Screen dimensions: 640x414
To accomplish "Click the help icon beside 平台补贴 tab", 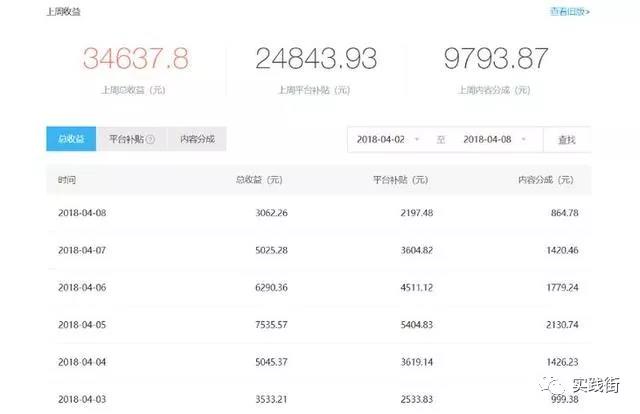I will pyautogui.click(x=150, y=139).
